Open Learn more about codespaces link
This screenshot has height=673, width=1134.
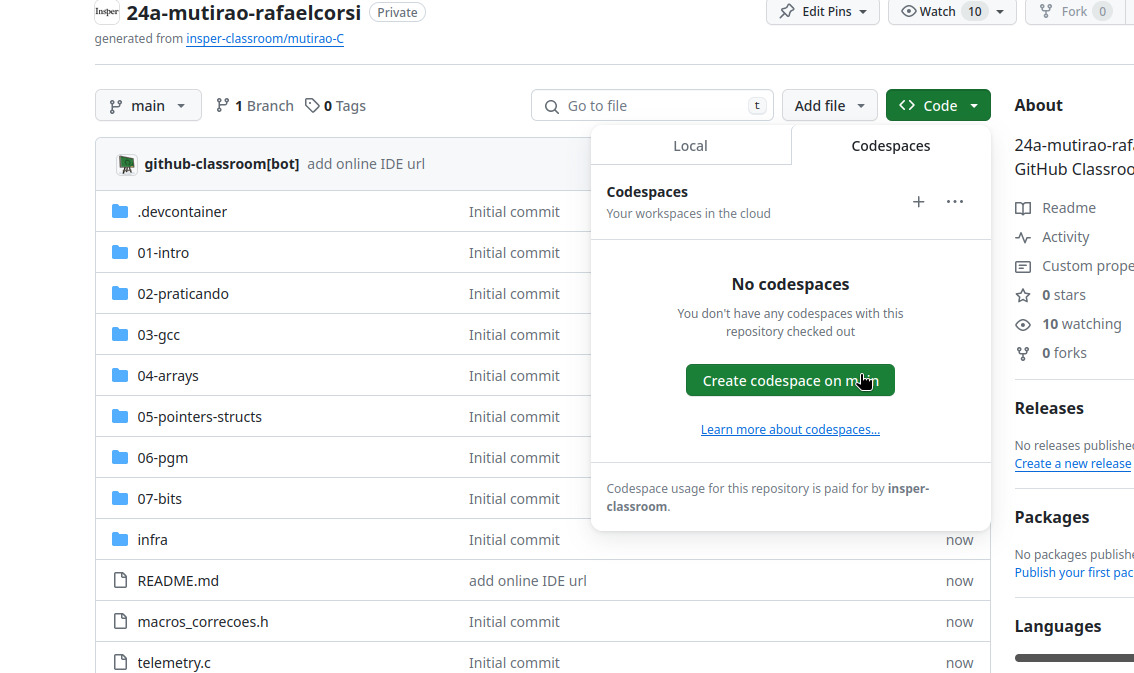click(x=790, y=429)
